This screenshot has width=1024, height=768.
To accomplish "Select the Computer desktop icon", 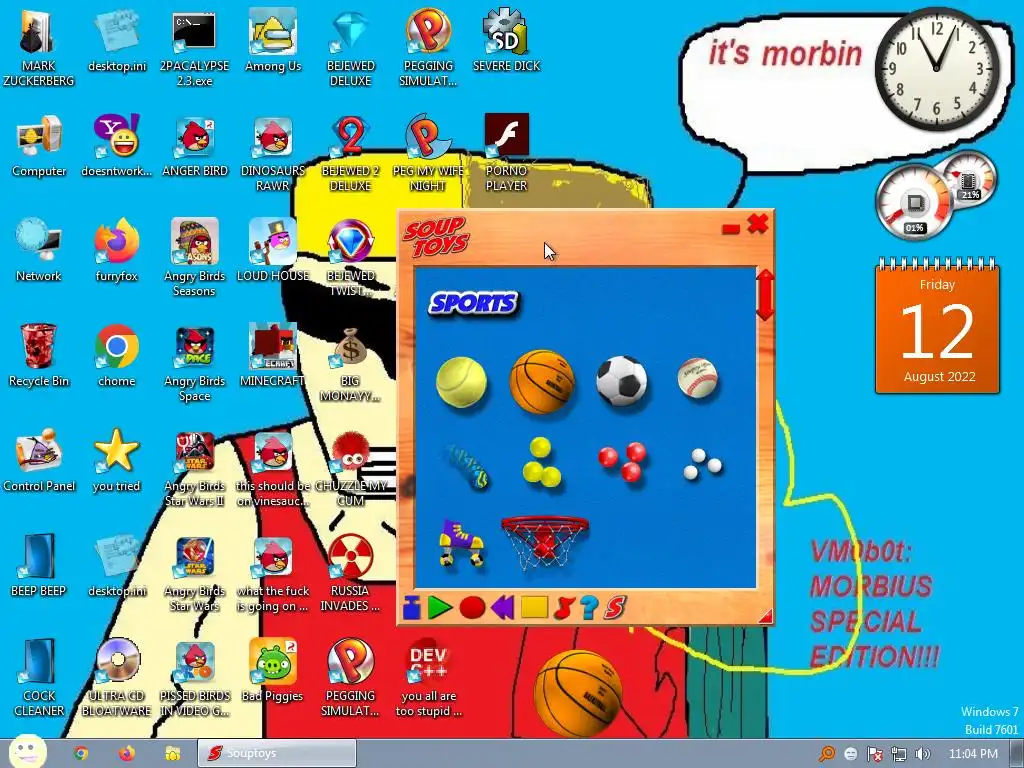I will tap(39, 146).
